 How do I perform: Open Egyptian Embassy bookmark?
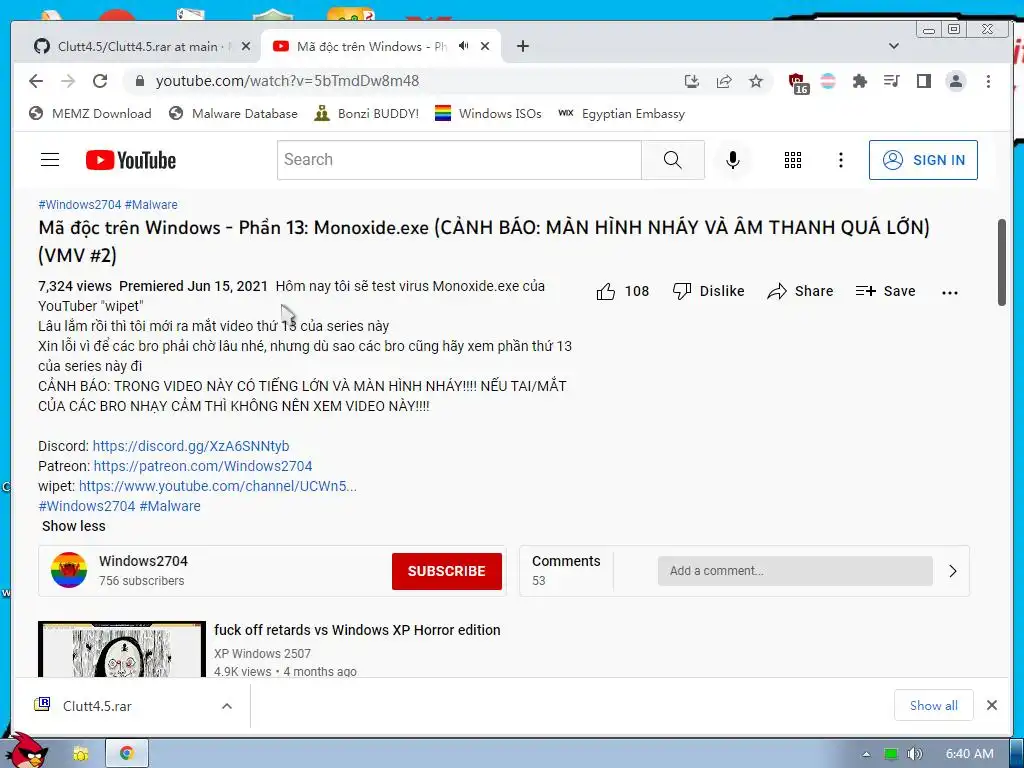622,114
